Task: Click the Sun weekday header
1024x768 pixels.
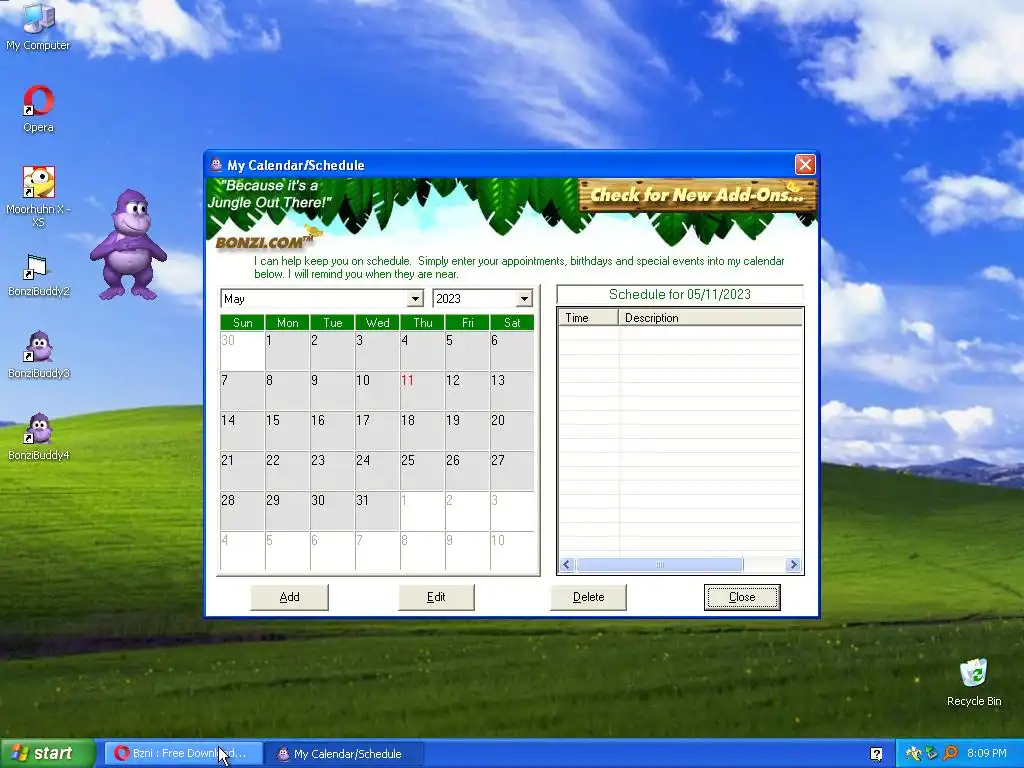Action: 242,323
